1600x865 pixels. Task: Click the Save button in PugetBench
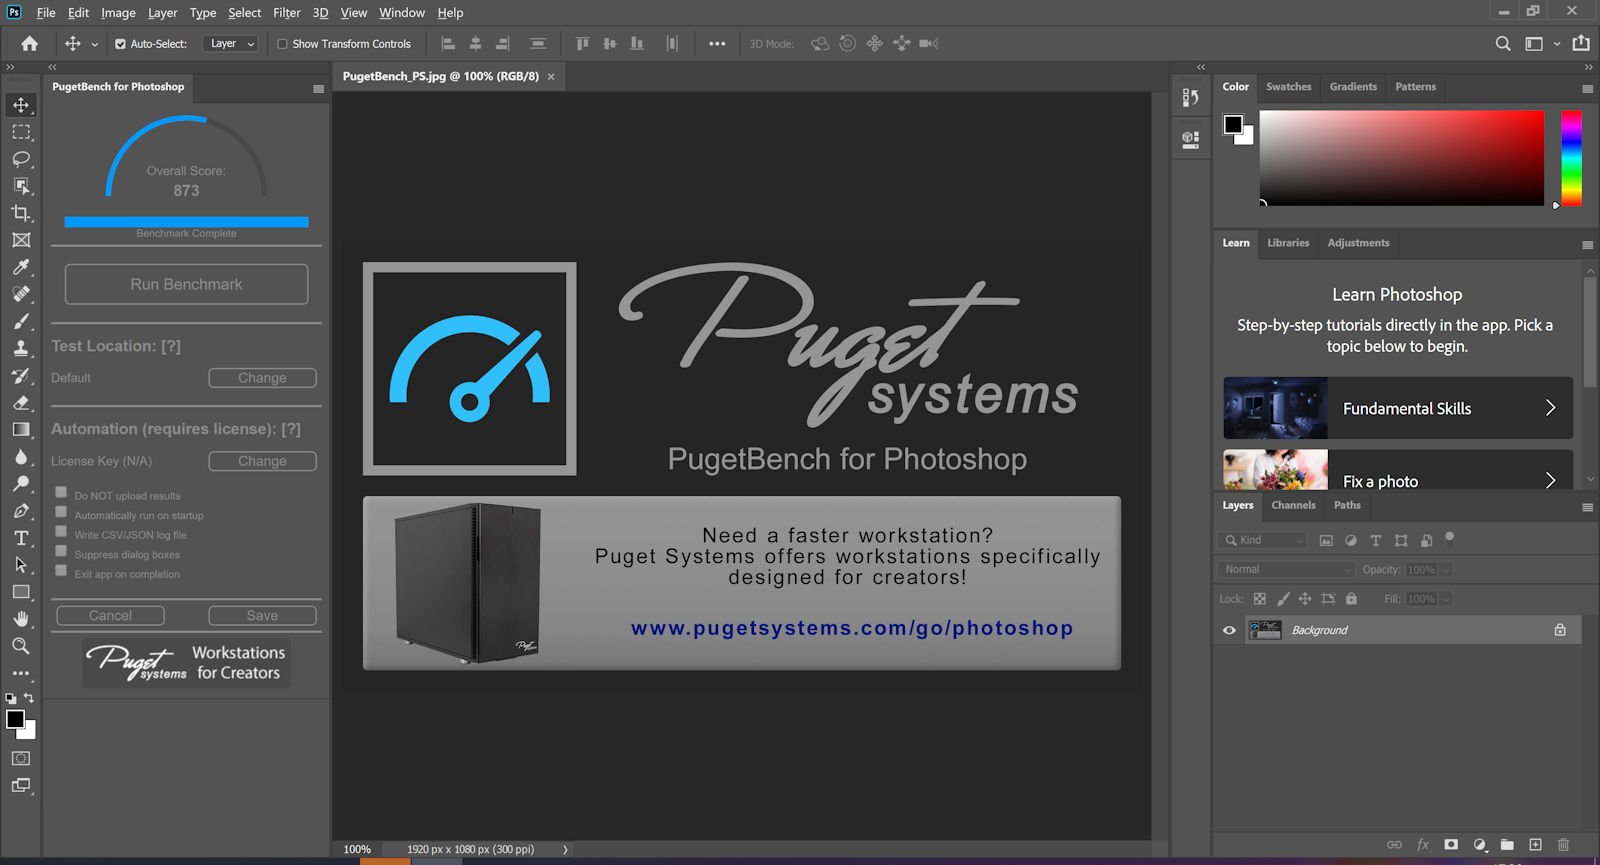[262, 616]
